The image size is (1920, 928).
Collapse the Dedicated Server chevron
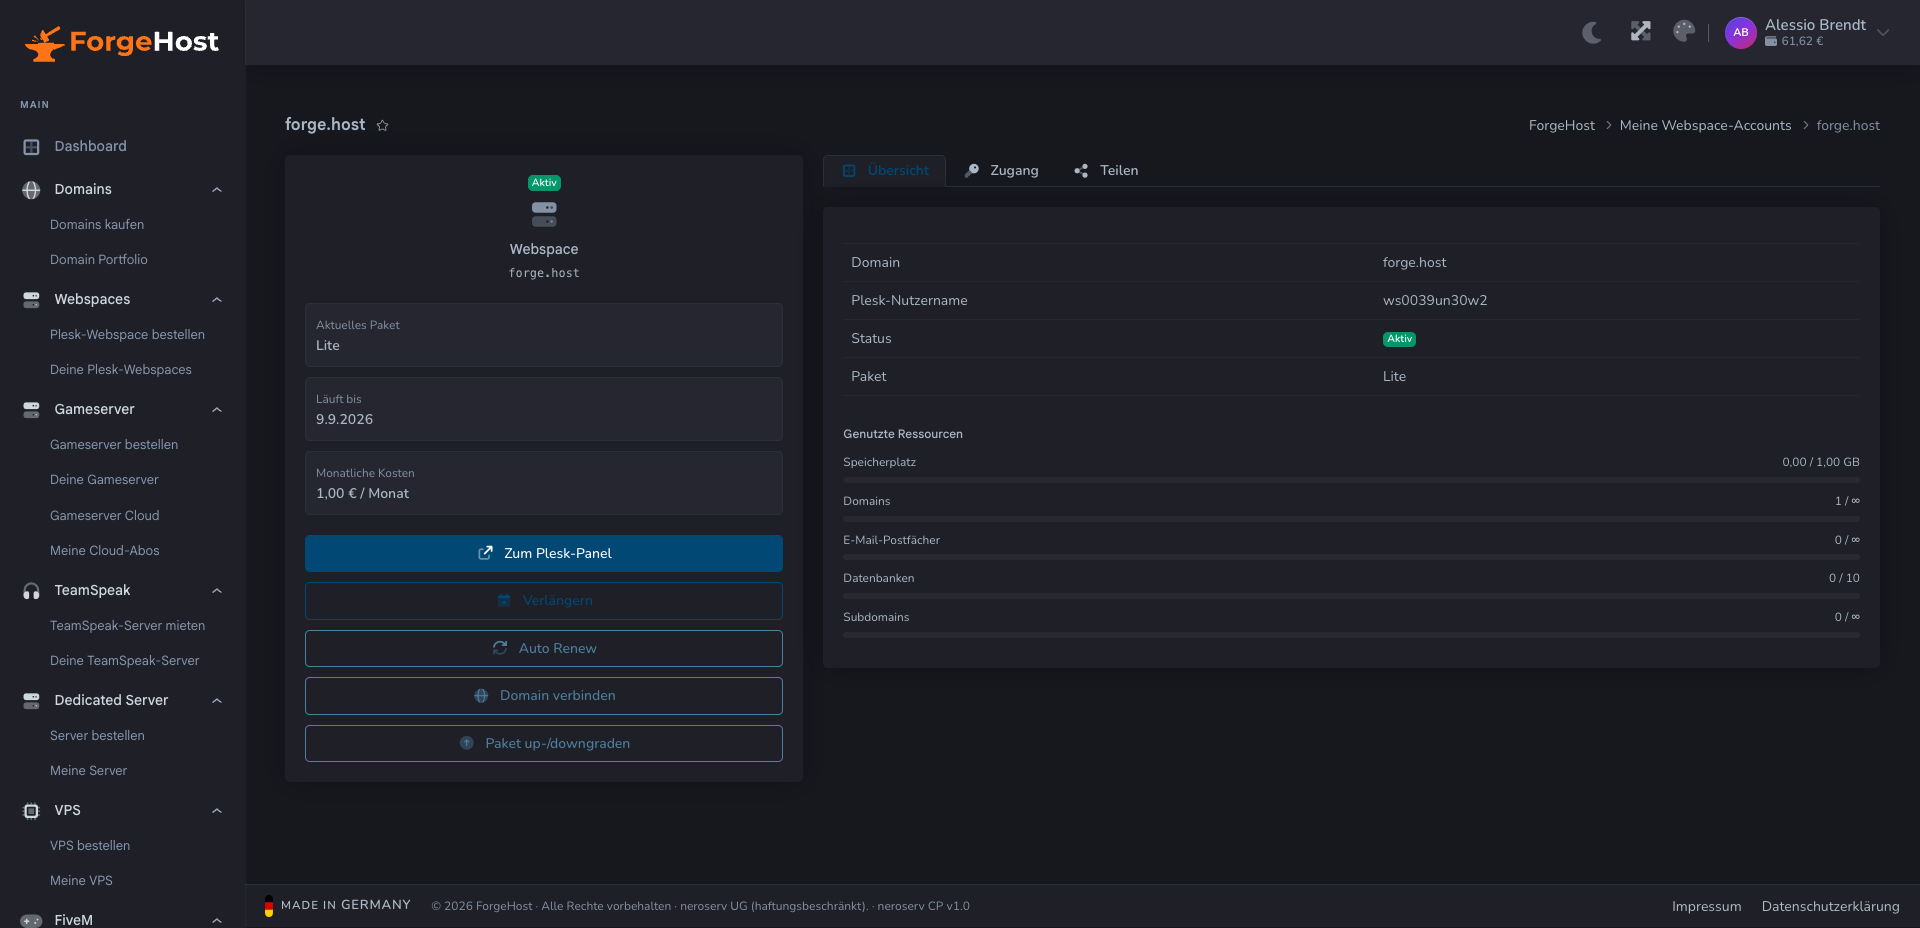click(217, 701)
